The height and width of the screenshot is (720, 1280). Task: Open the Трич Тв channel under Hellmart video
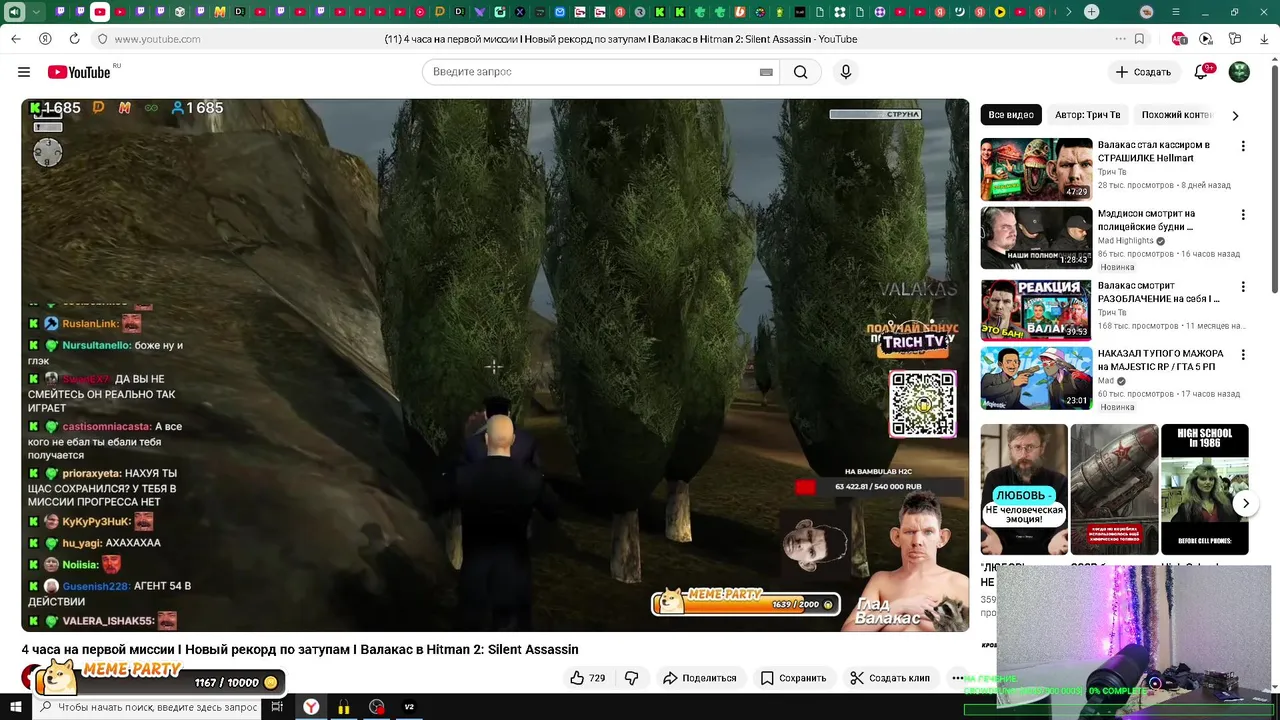click(x=1111, y=172)
